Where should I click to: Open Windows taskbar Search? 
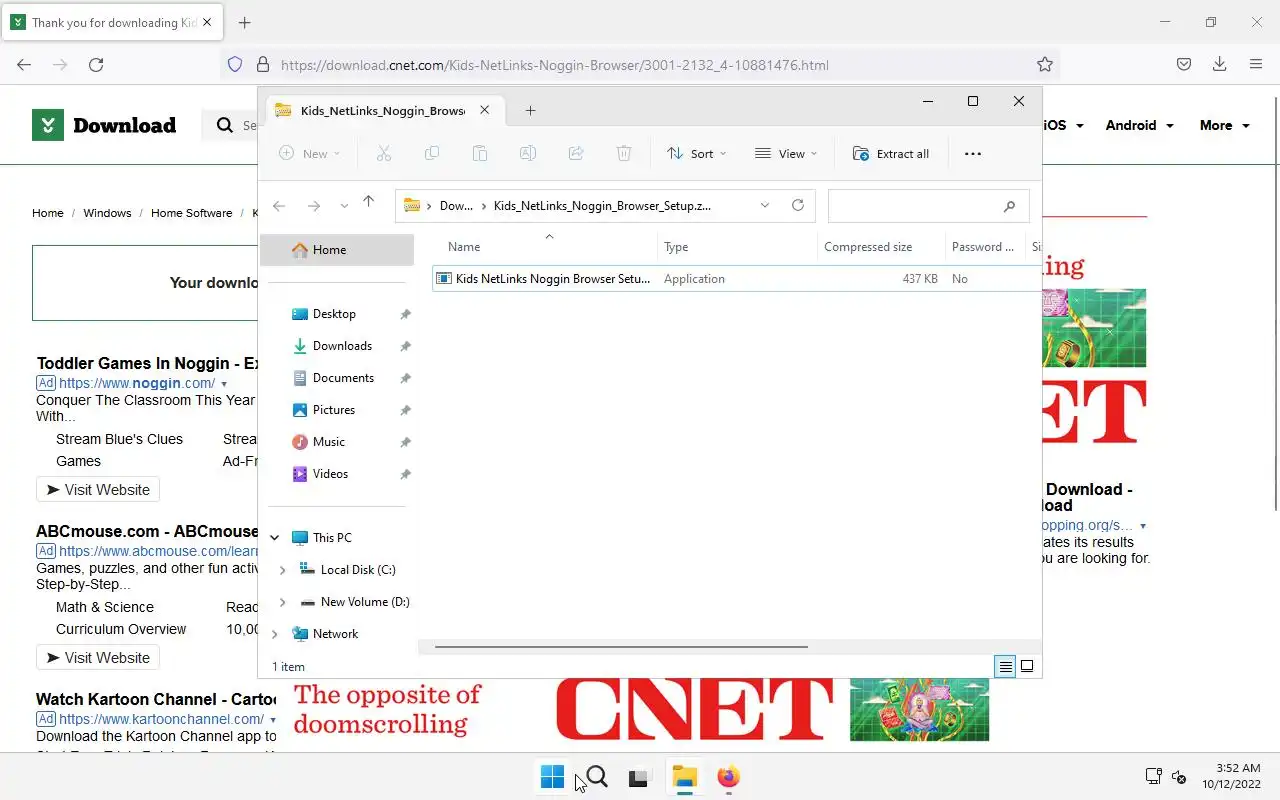[597, 777]
